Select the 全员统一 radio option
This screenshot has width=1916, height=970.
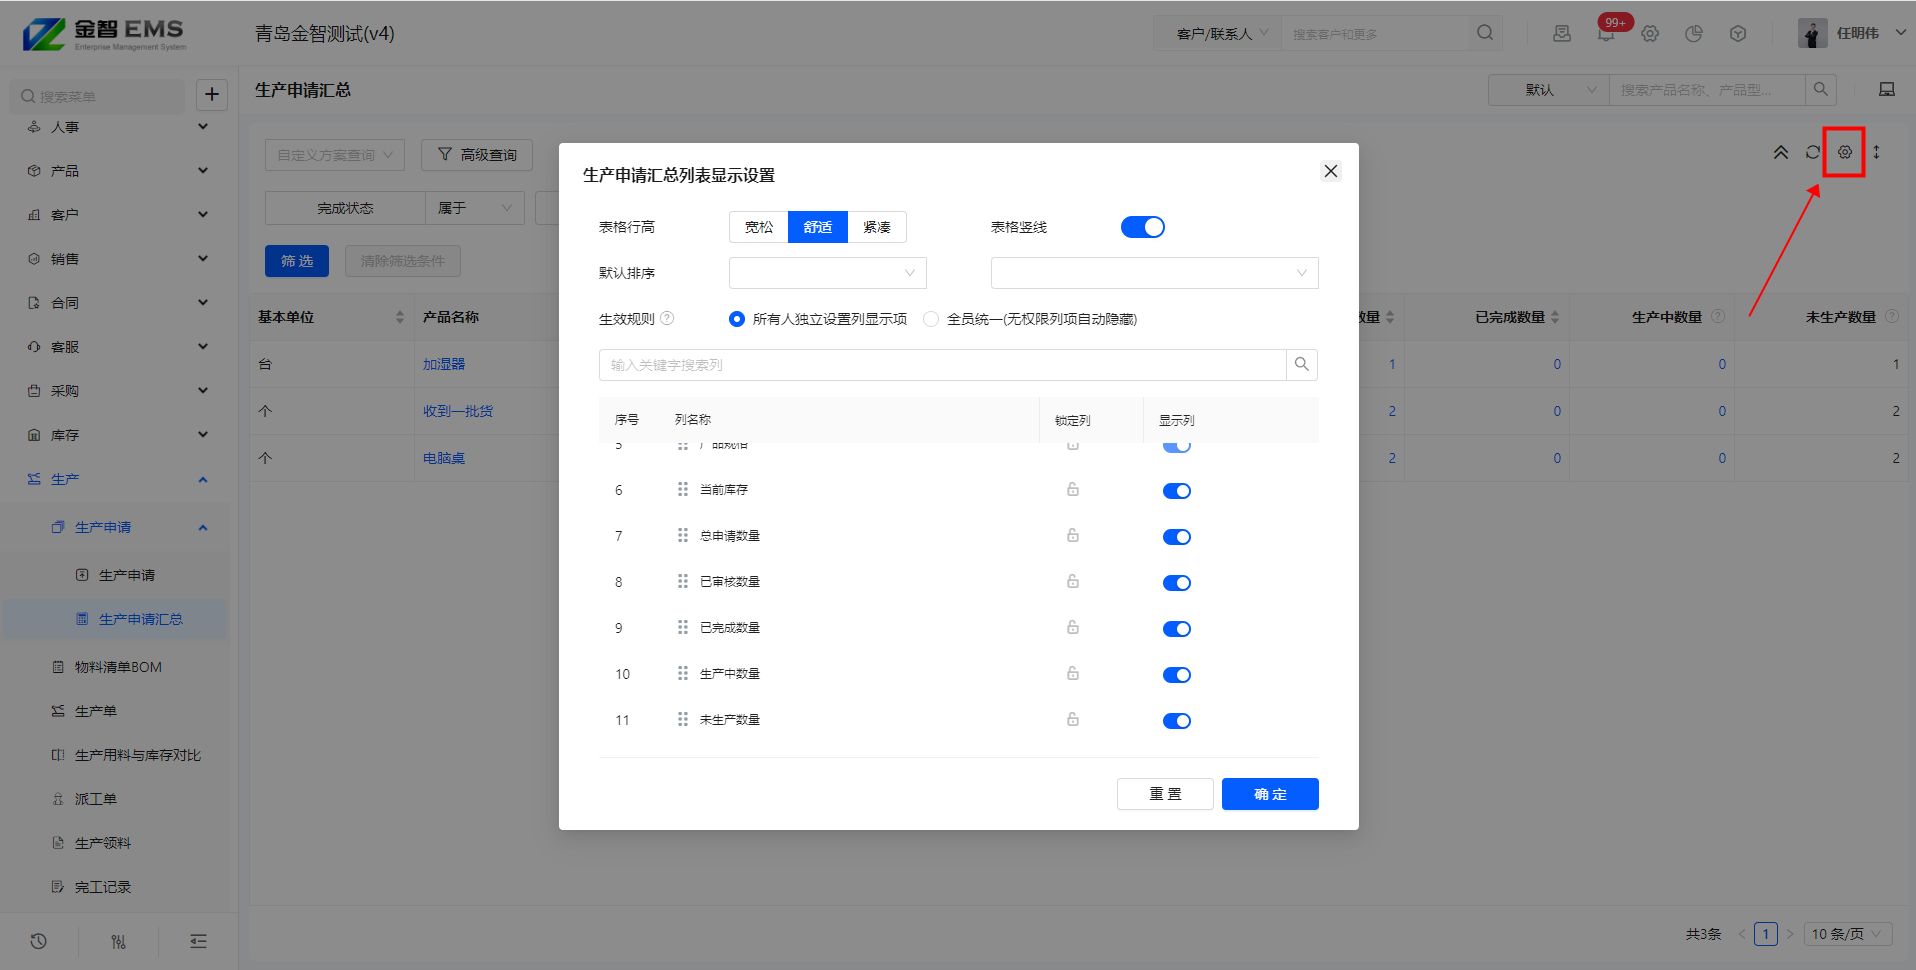tap(931, 319)
